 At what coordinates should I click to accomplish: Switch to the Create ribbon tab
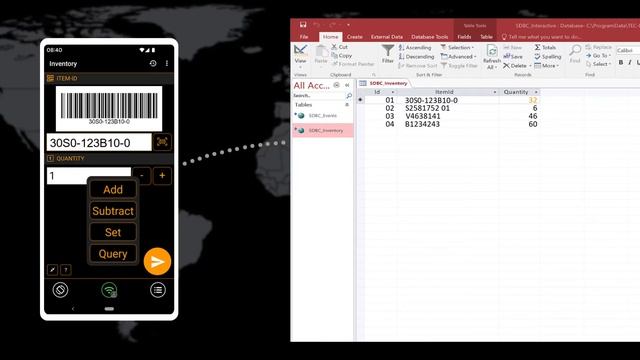[354, 37]
